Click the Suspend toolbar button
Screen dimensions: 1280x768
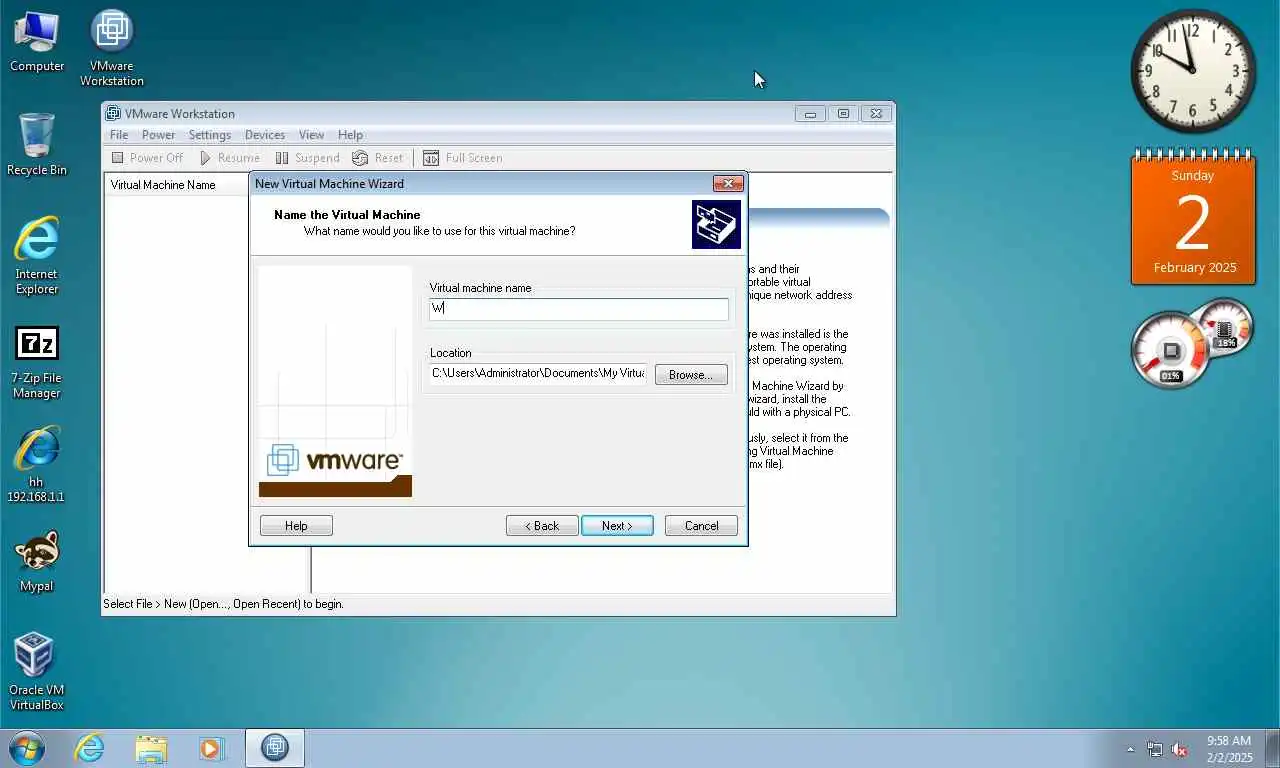(308, 158)
